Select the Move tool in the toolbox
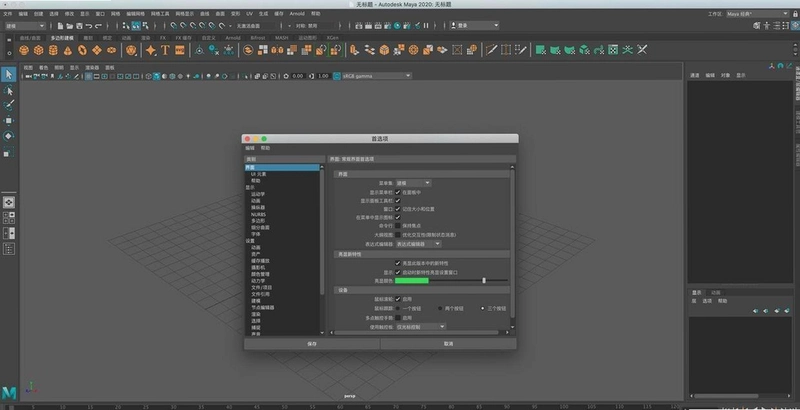This screenshot has width=800, height=410. pyautogui.click(x=9, y=120)
